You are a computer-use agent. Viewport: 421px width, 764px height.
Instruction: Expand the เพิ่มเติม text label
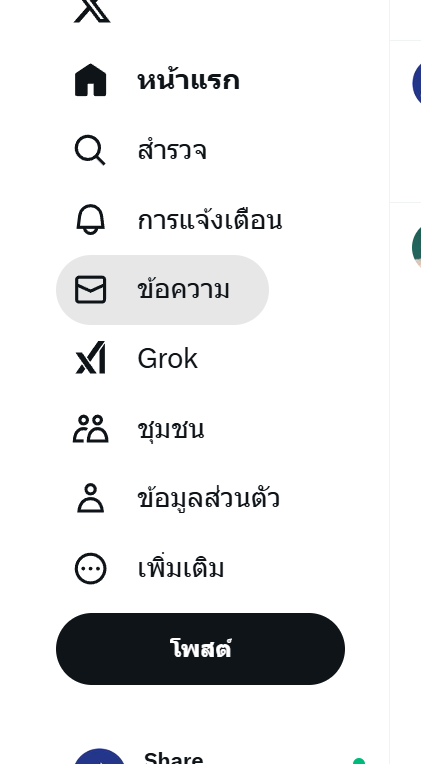[181, 568]
